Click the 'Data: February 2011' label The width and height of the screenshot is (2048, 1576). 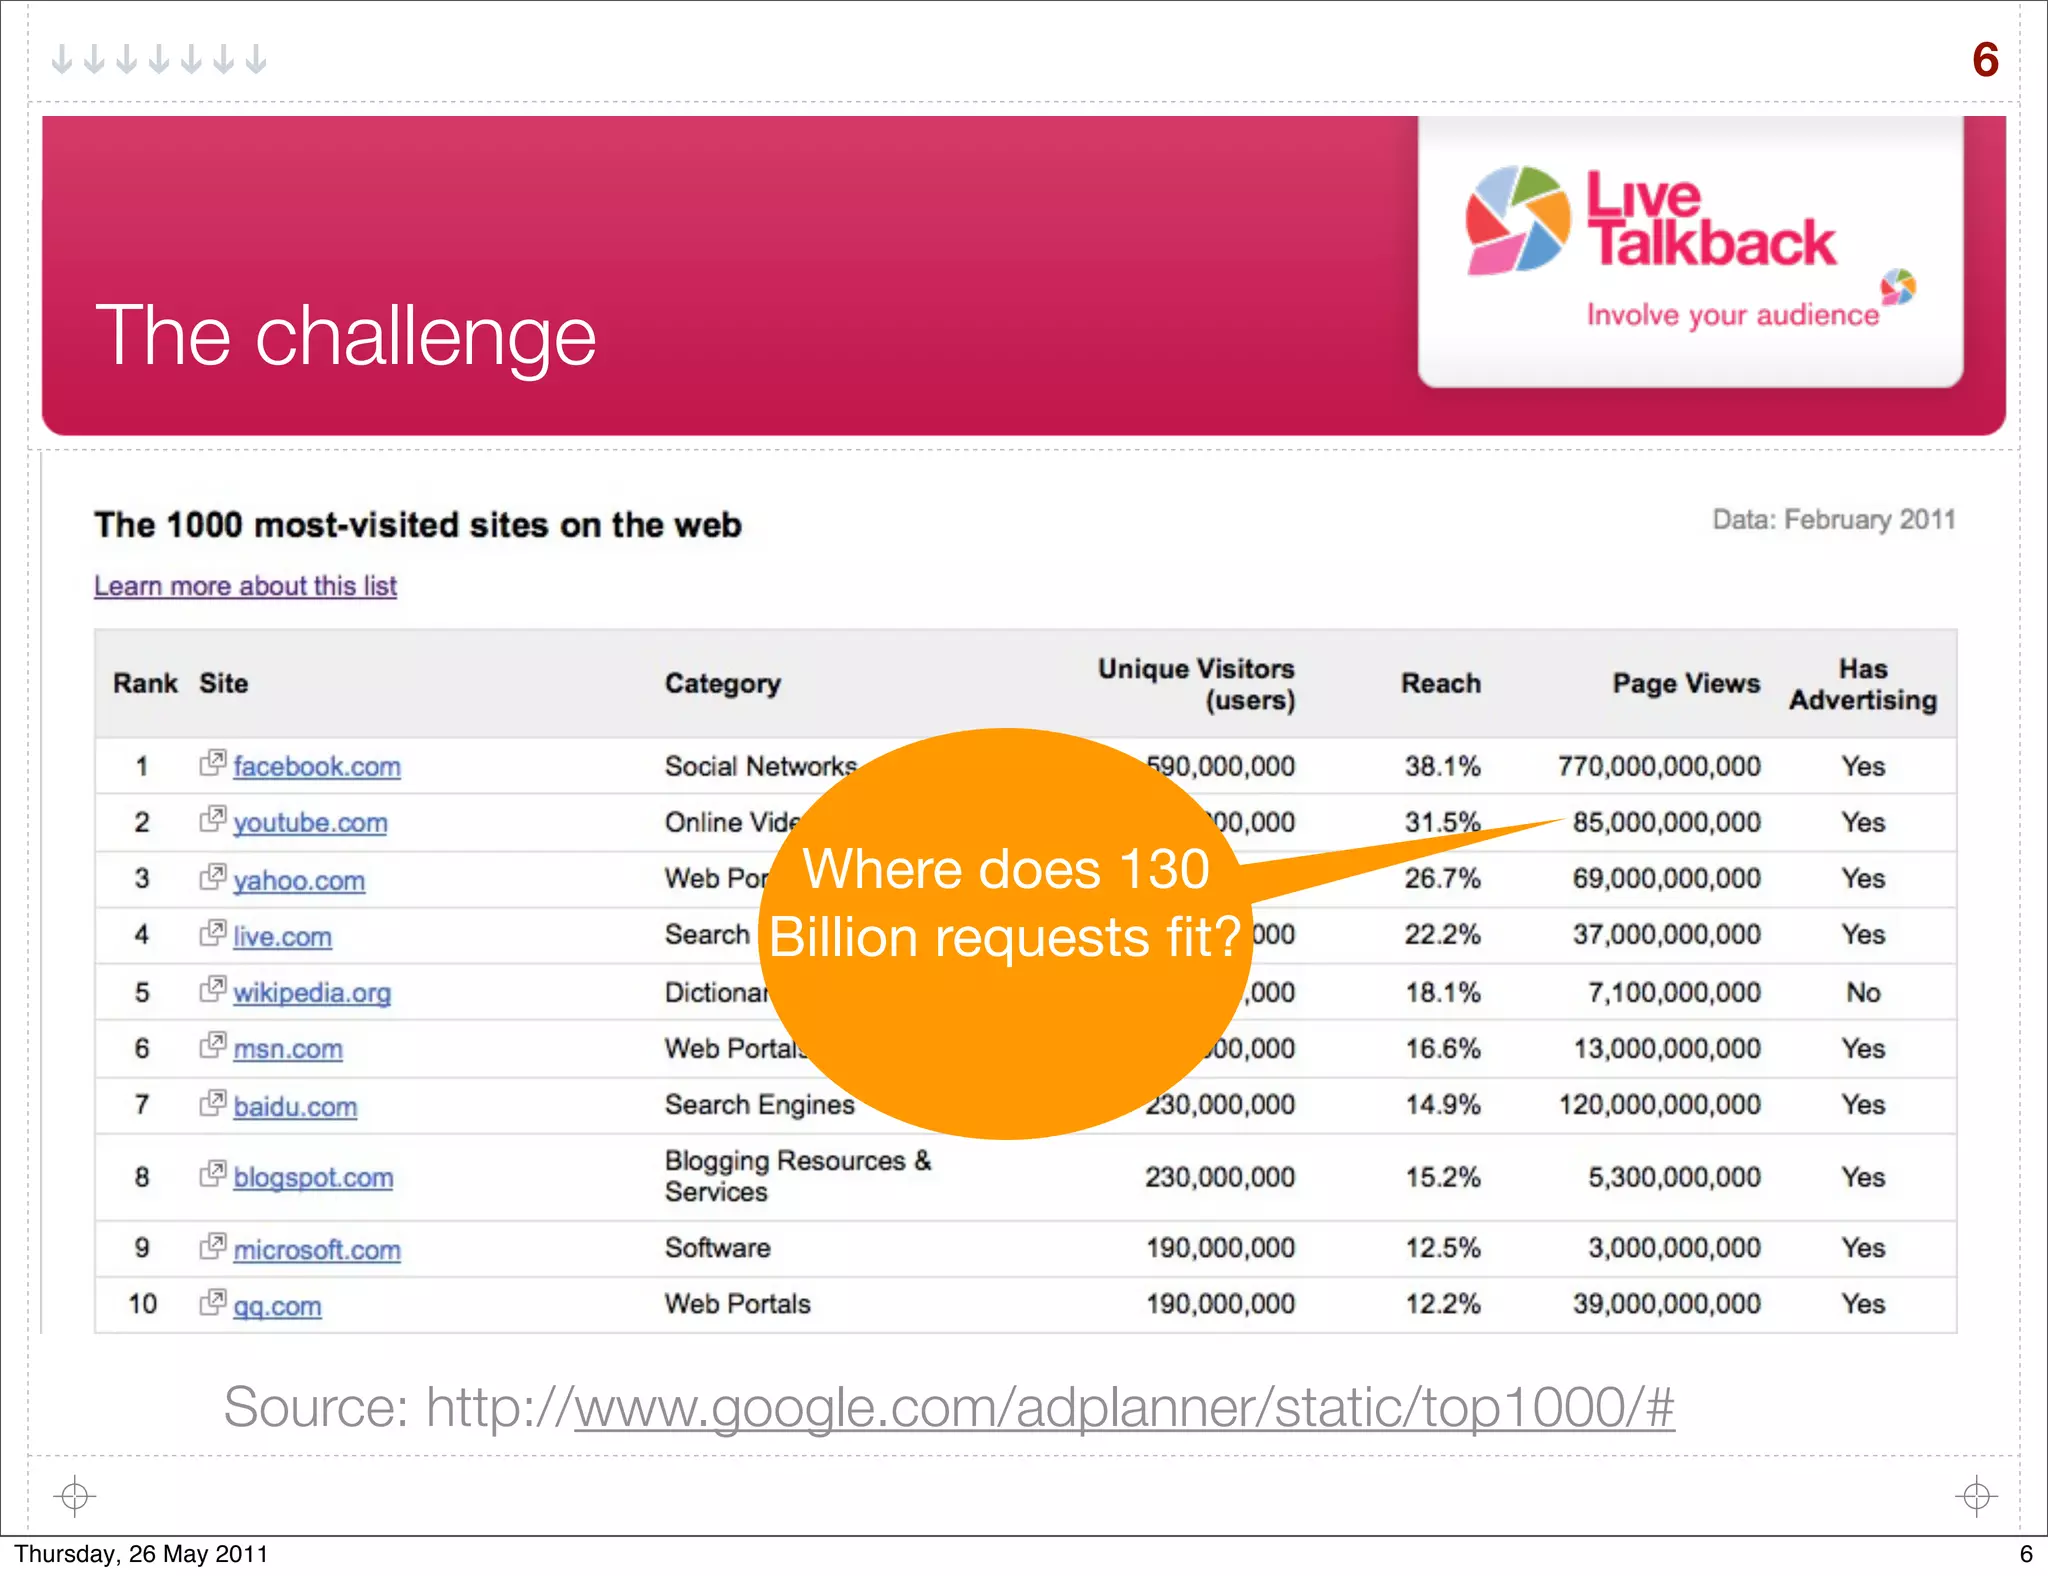(1833, 520)
